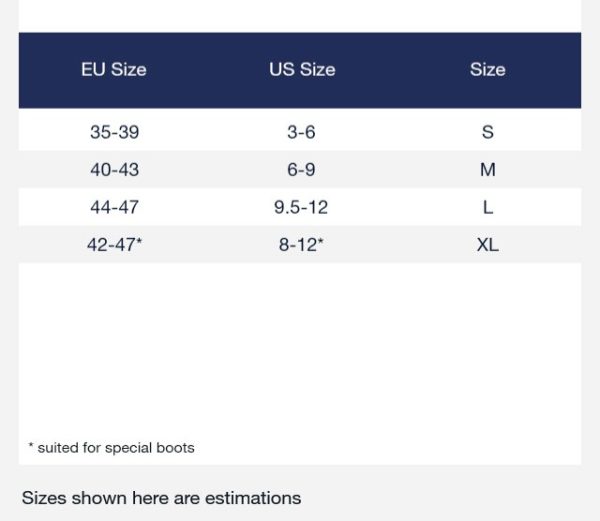Choose the M size cell
This screenshot has height=521, width=600.
487,170
